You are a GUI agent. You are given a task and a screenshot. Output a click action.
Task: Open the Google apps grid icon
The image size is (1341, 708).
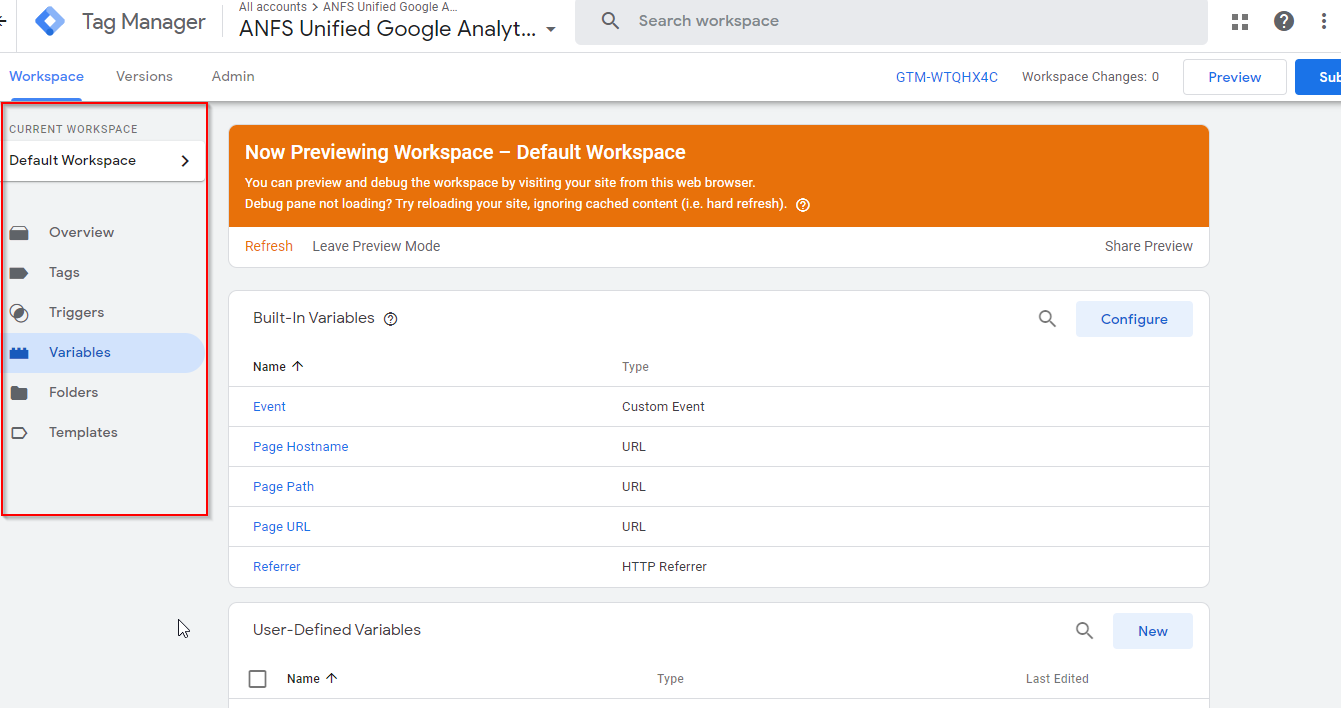coord(1240,20)
